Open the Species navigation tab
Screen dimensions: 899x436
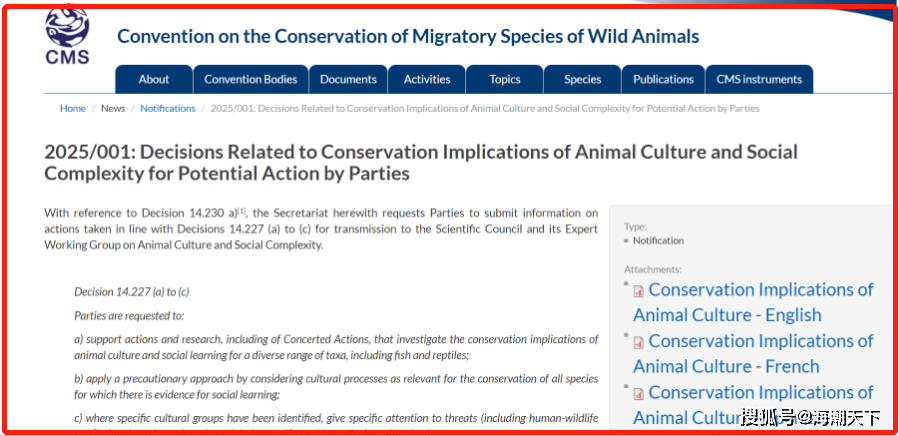point(583,79)
